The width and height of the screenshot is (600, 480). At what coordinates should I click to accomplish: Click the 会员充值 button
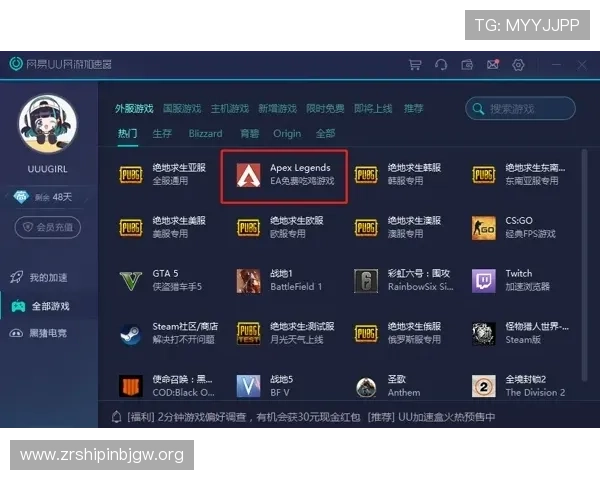pos(48,227)
